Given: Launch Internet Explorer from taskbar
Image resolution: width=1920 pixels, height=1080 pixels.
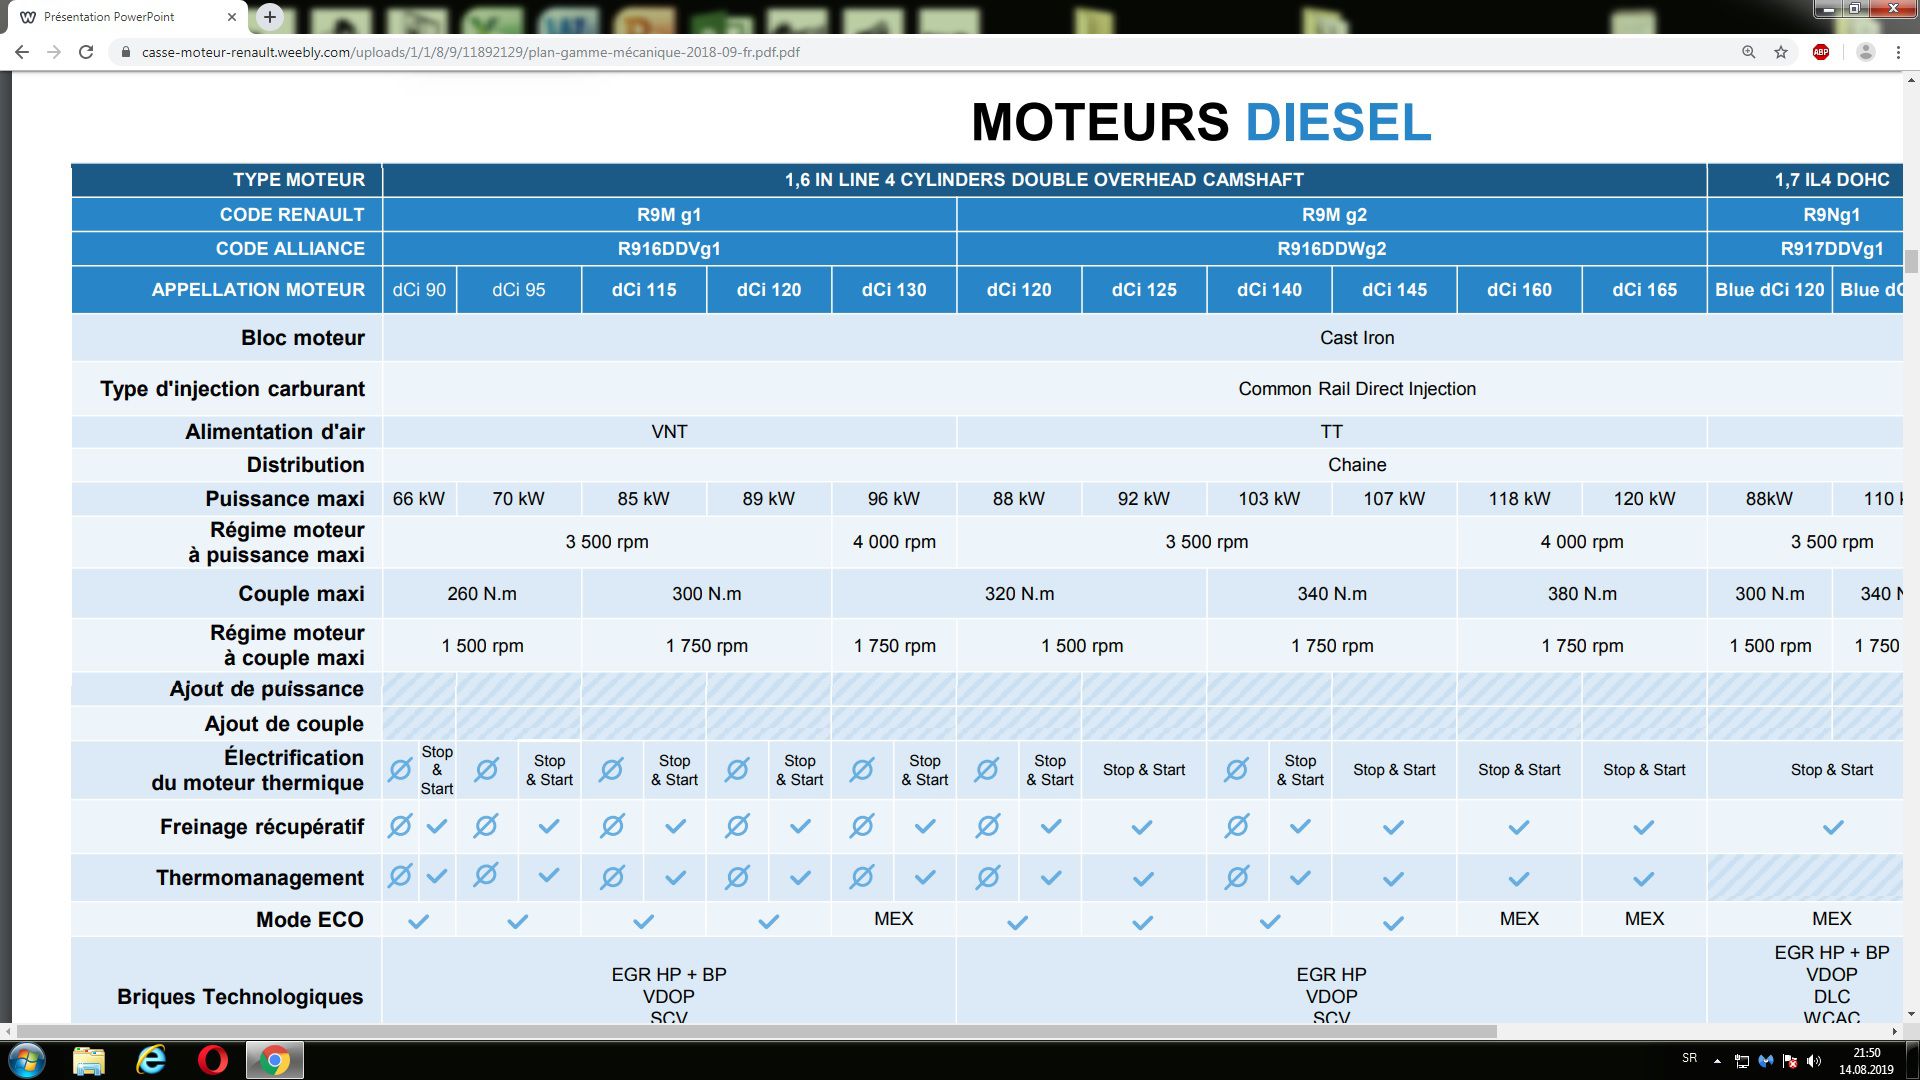Looking at the screenshot, I should [151, 1060].
